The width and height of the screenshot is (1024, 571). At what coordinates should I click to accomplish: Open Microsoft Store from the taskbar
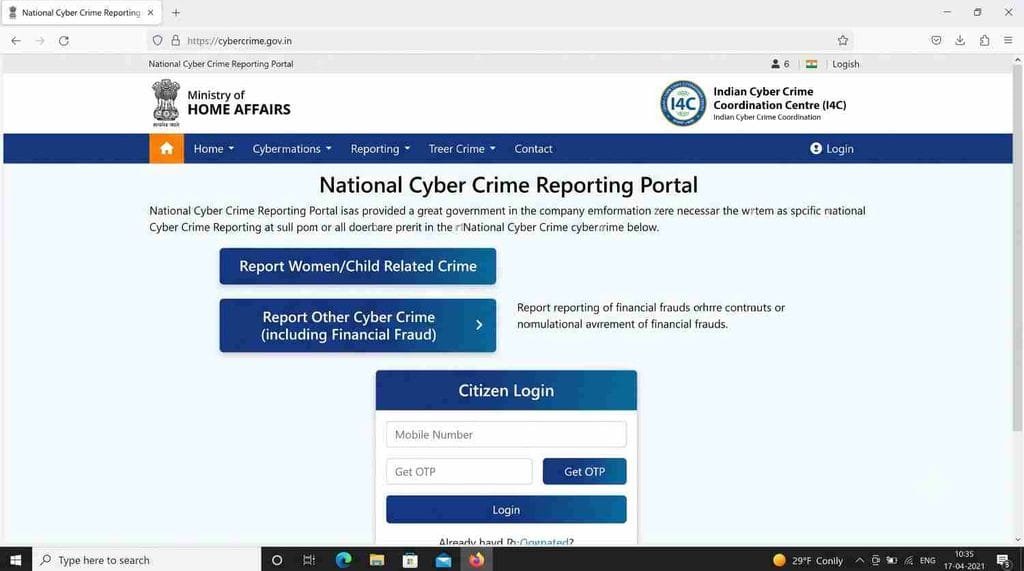click(410, 560)
